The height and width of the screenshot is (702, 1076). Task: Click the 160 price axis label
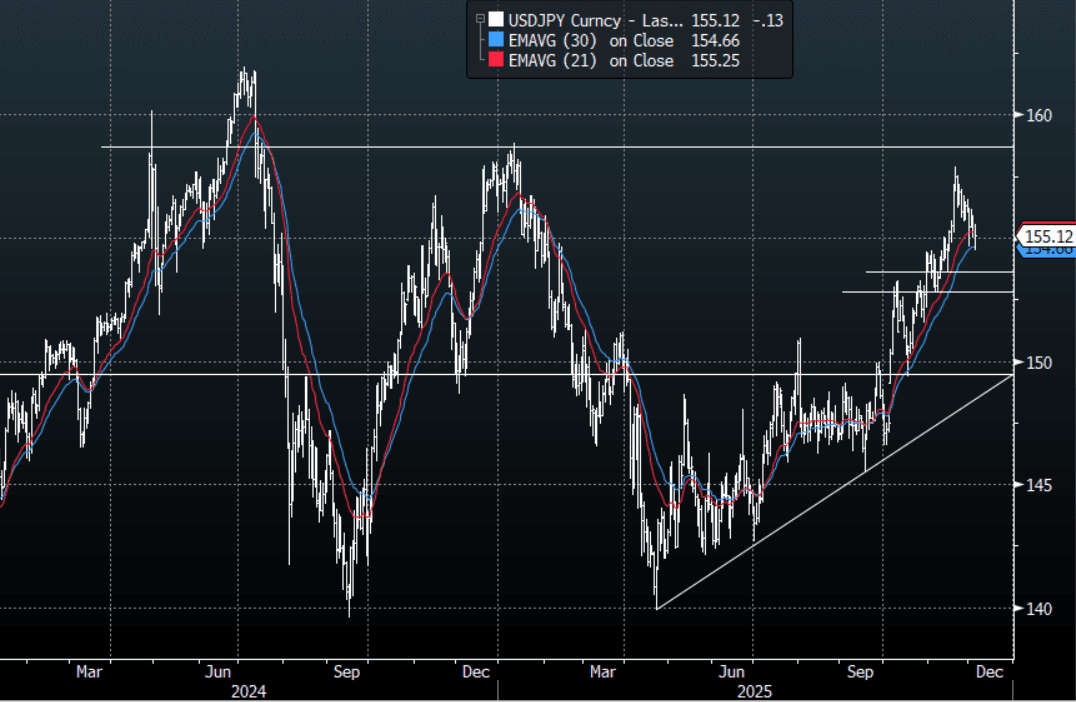1039,115
